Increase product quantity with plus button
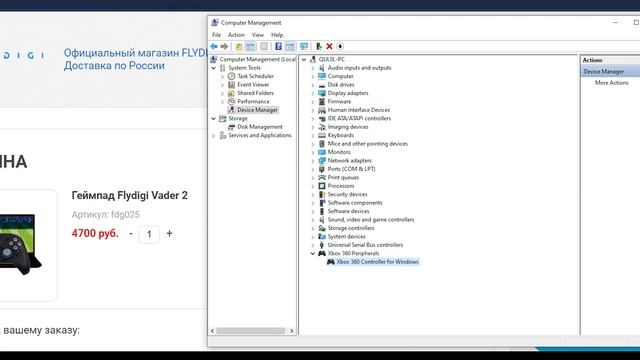 pos(169,233)
